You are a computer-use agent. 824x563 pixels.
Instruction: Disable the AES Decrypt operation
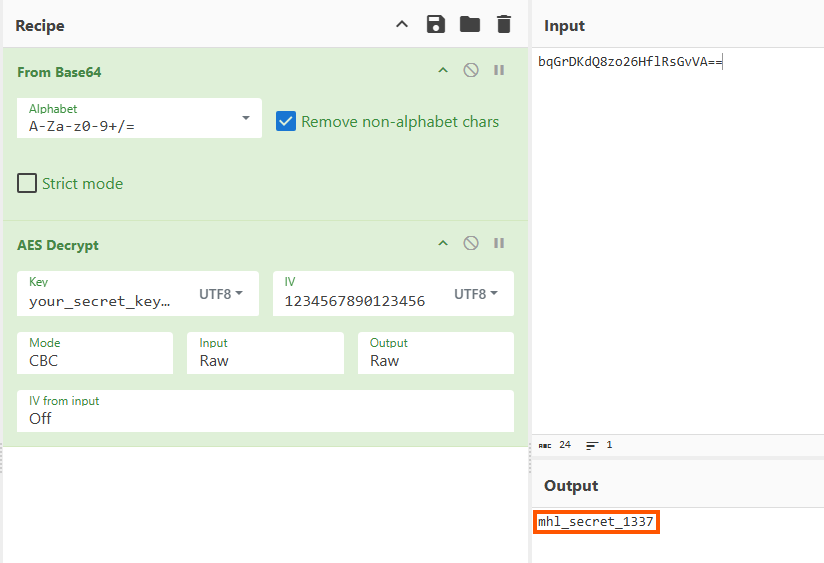(x=471, y=243)
